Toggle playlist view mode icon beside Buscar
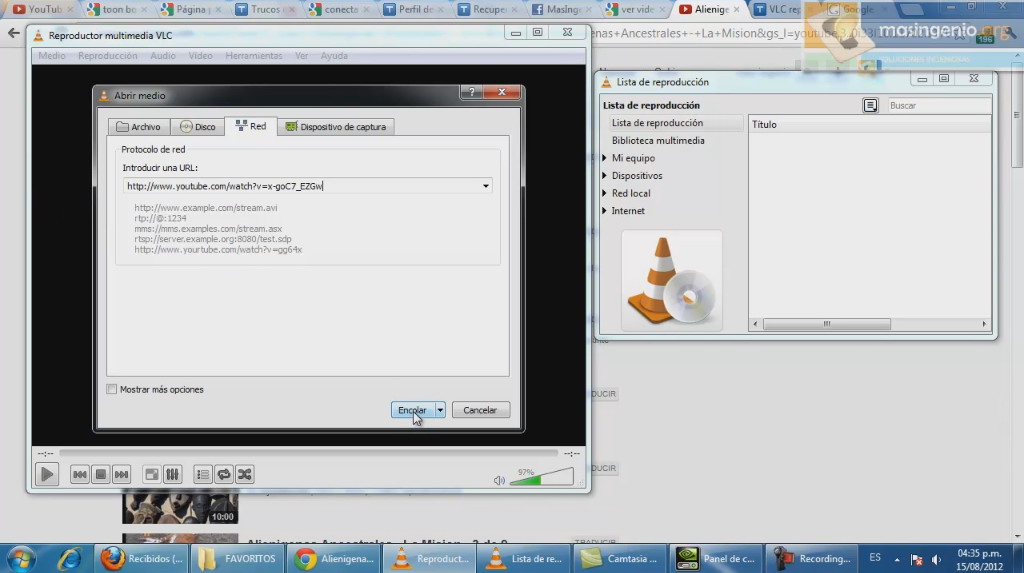Screen dimensions: 1024x573 coord(870,105)
